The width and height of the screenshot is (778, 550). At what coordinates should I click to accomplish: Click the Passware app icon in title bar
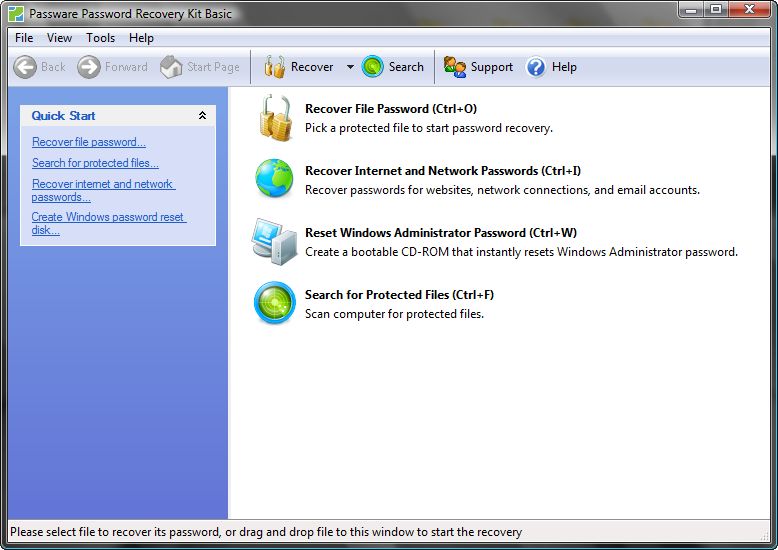tap(16, 14)
